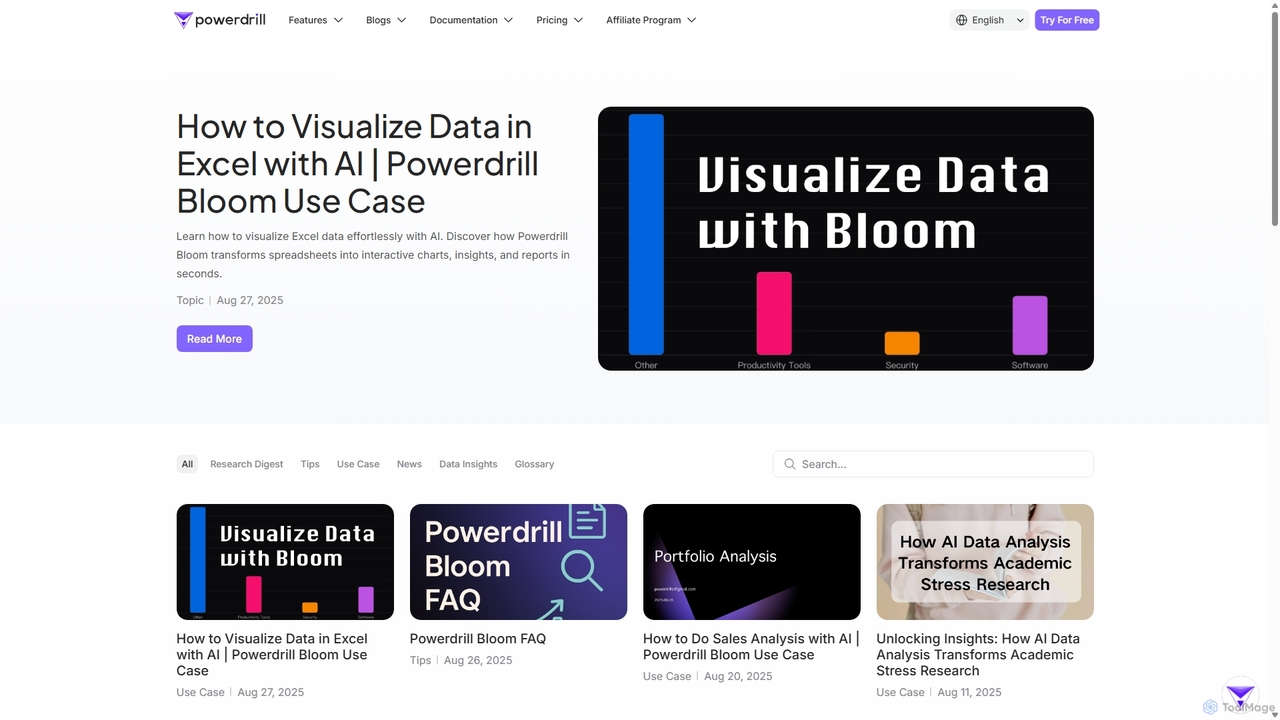Switch to the Use Case tab
Image resolution: width=1280 pixels, height=720 pixels.
click(x=358, y=464)
